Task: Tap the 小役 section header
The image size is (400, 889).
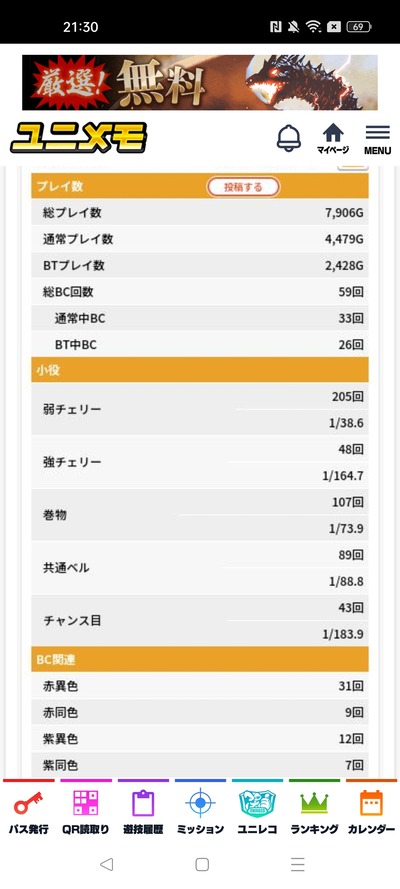Action: coord(200,370)
